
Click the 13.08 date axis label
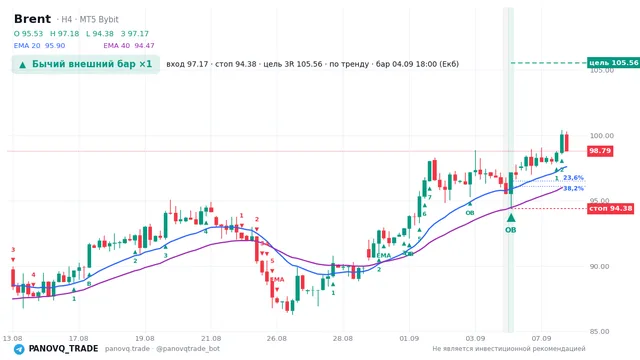pyautogui.click(x=12, y=338)
